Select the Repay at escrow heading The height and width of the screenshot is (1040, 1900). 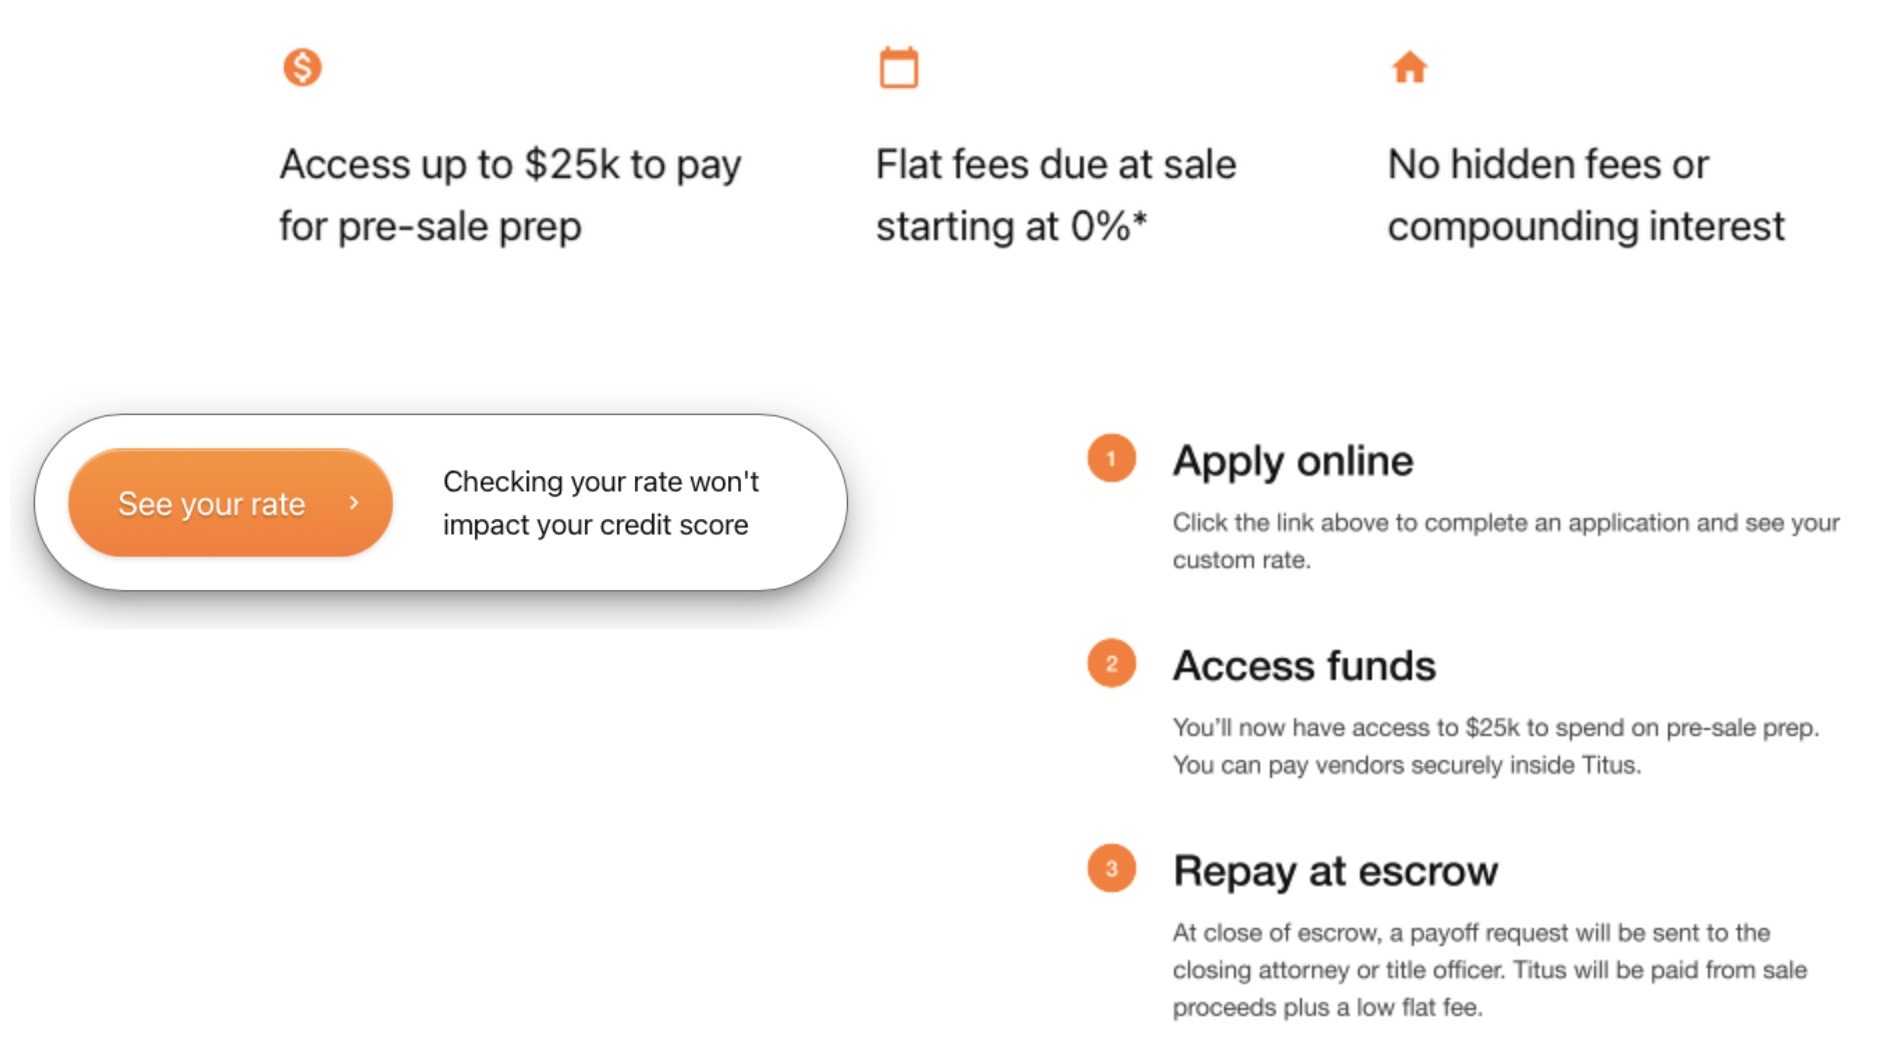point(1335,871)
